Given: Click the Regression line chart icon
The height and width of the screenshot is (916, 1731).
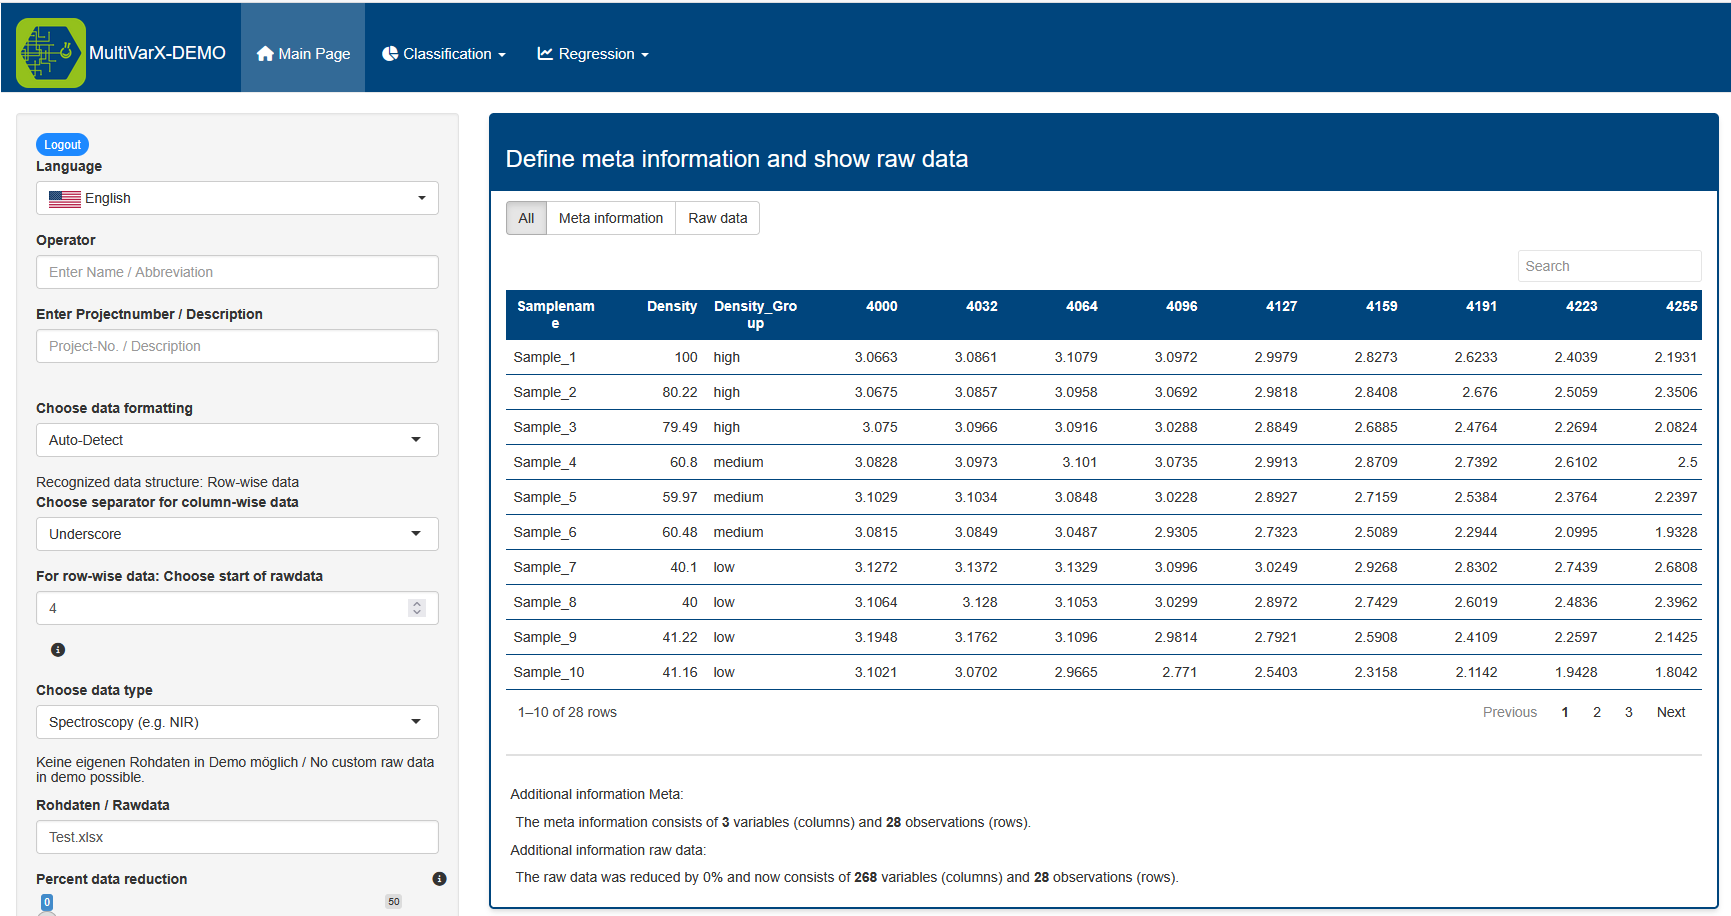Looking at the screenshot, I should (x=545, y=54).
